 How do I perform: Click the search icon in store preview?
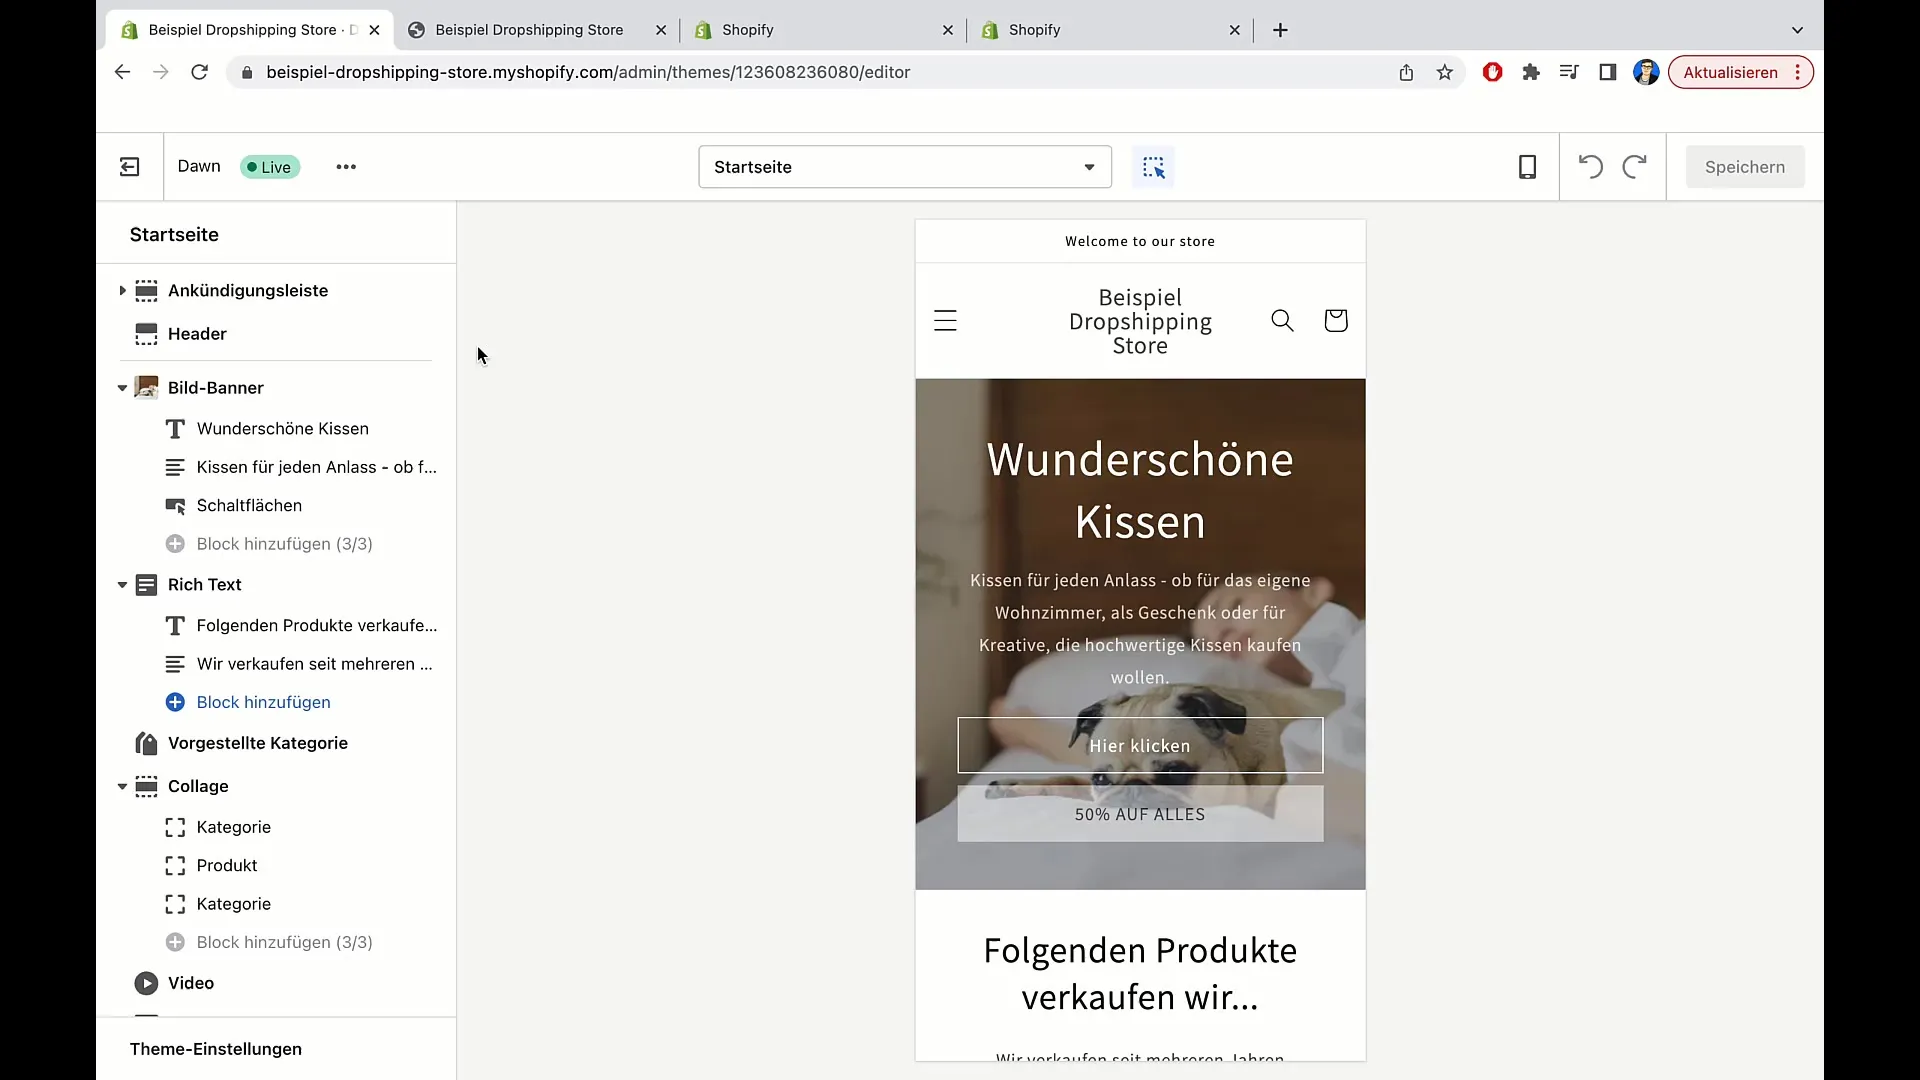(x=1282, y=320)
